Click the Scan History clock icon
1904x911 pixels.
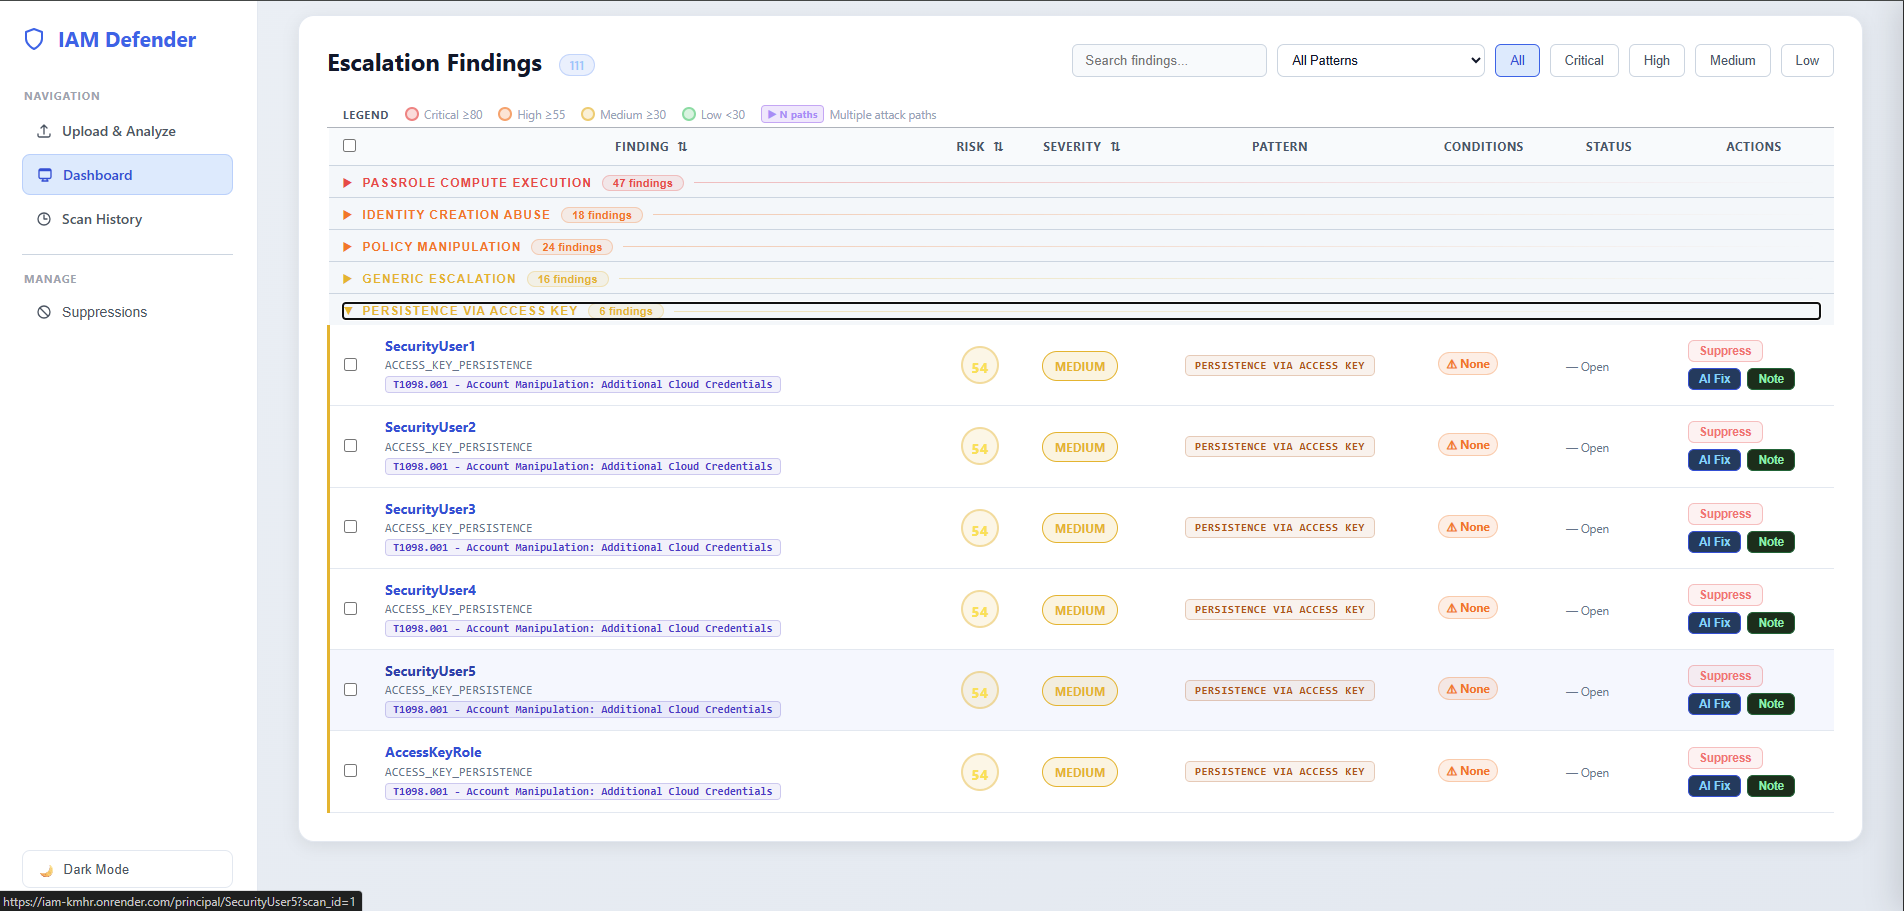coord(44,219)
